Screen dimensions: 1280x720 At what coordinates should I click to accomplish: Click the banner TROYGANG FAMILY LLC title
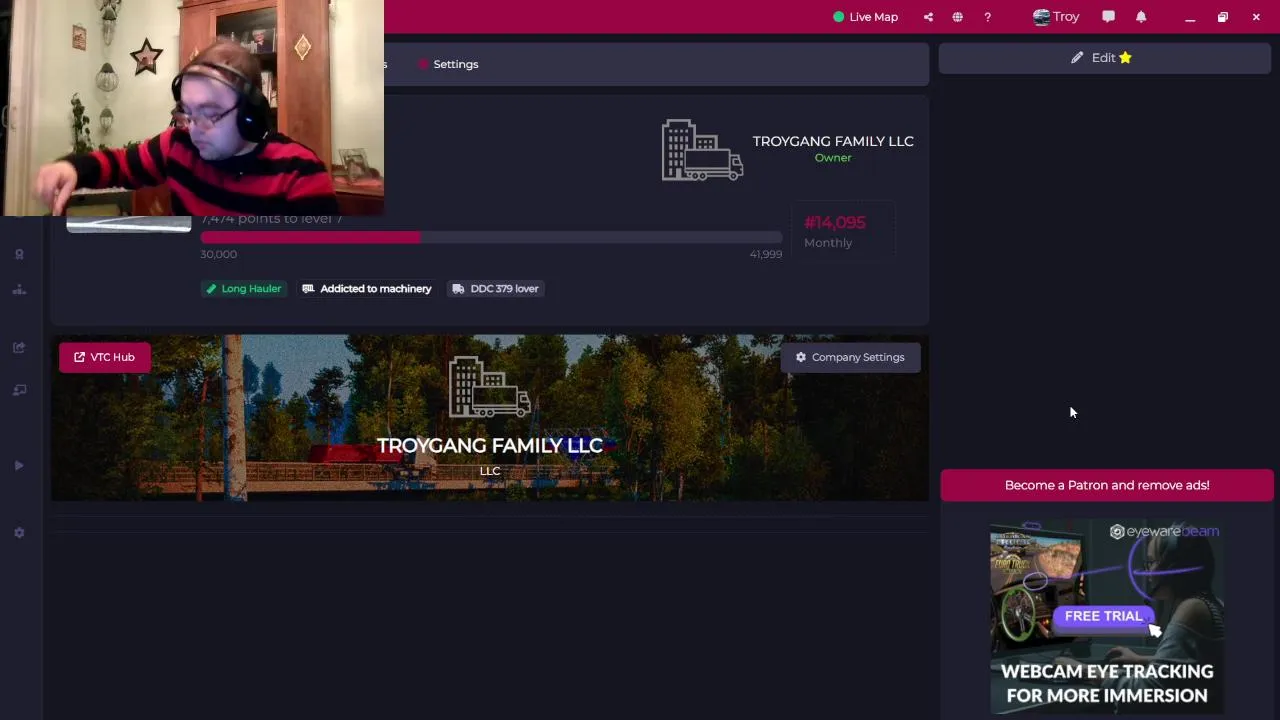[489, 446]
